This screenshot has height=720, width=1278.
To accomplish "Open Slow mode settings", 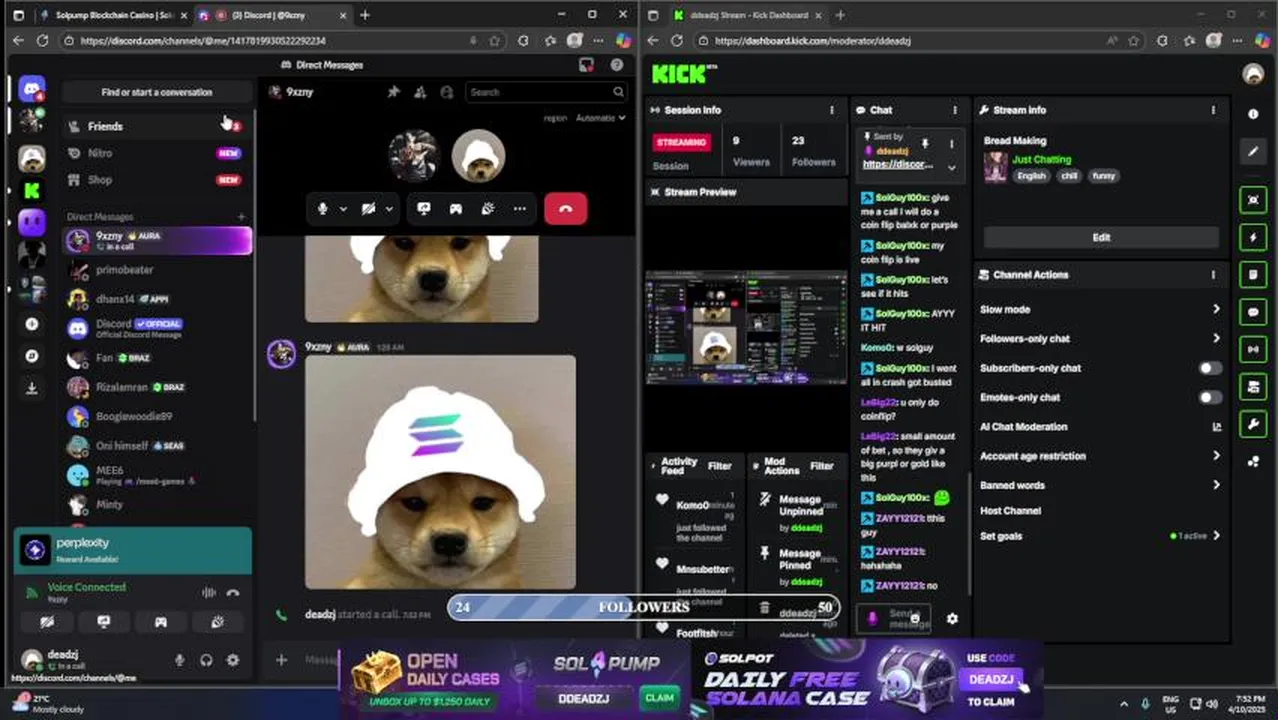I will (1100, 310).
